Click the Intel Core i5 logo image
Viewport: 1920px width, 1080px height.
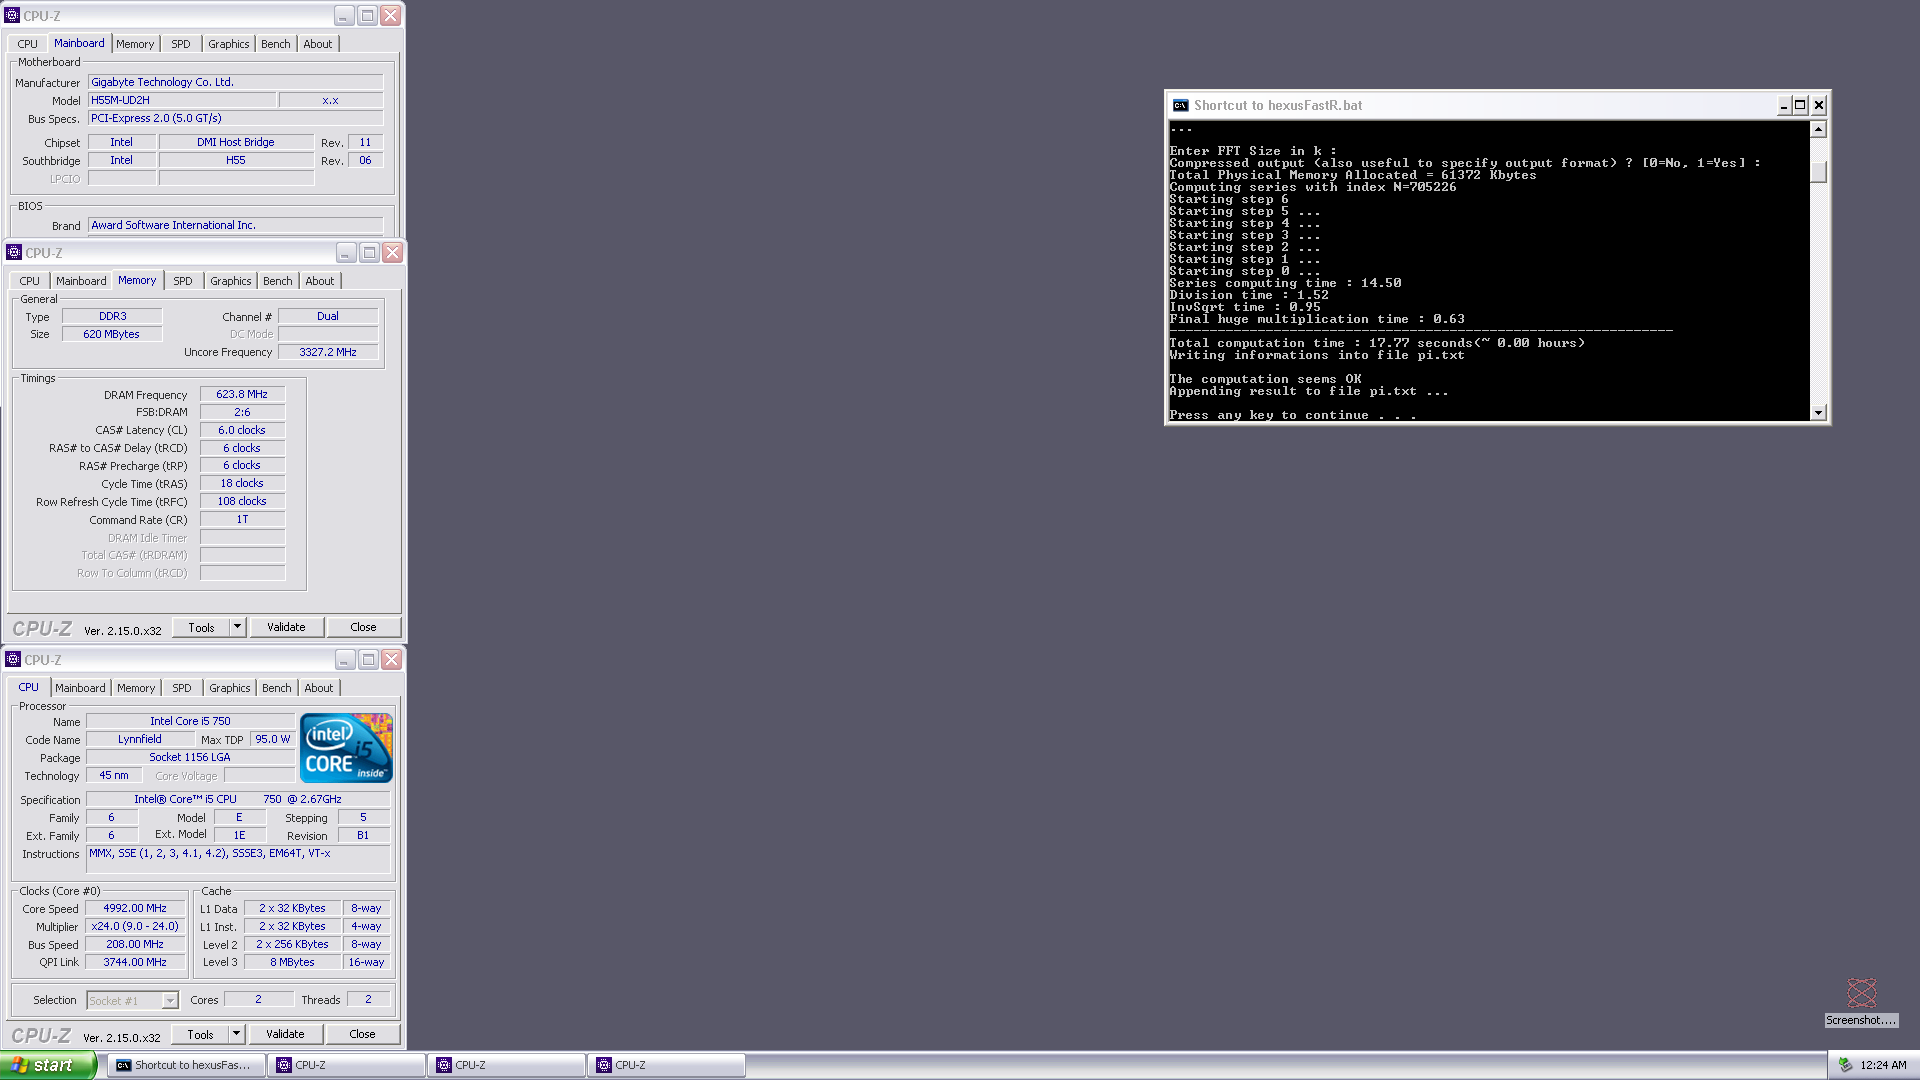pyautogui.click(x=346, y=748)
